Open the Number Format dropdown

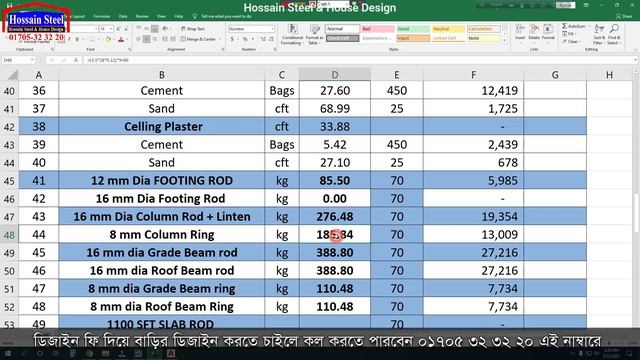tap(272, 29)
